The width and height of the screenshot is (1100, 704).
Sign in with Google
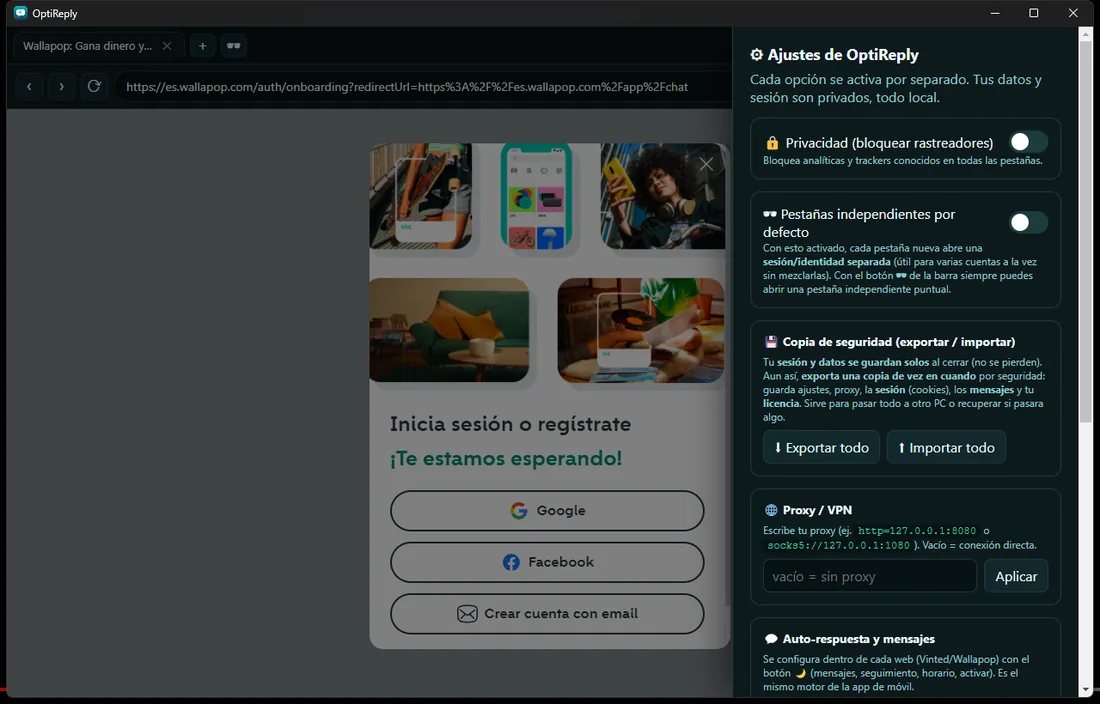click(547, 510)
